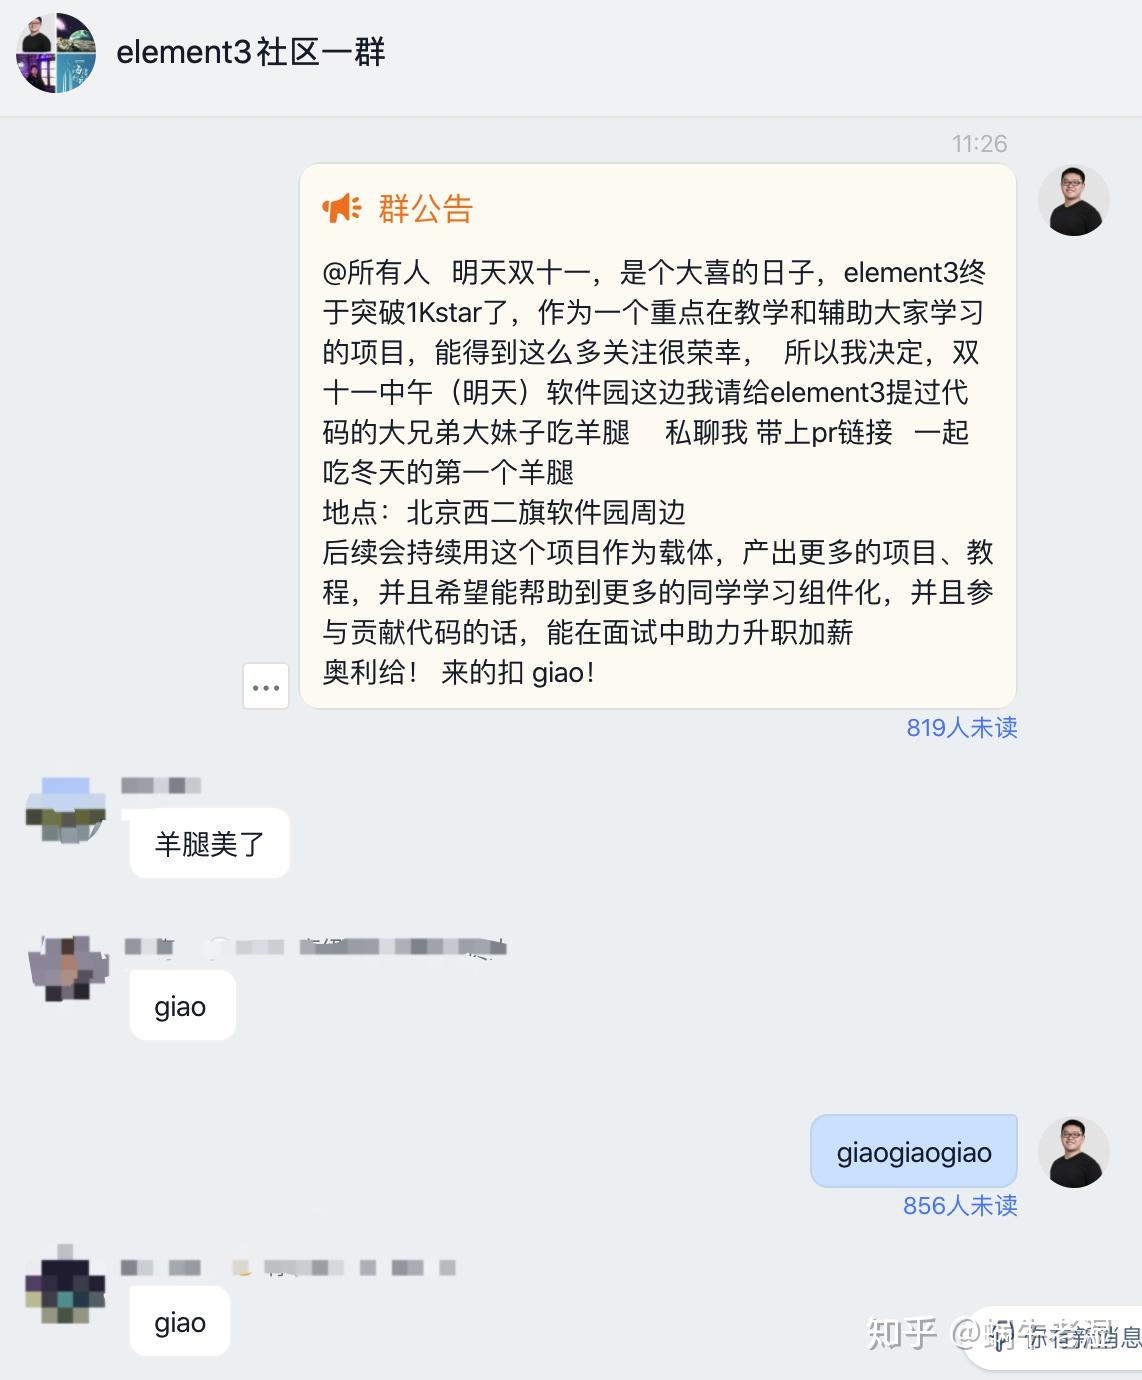Open avatar of the 羊腿美了 sender
1142x1380 pixels.
[x=65, y=811]
